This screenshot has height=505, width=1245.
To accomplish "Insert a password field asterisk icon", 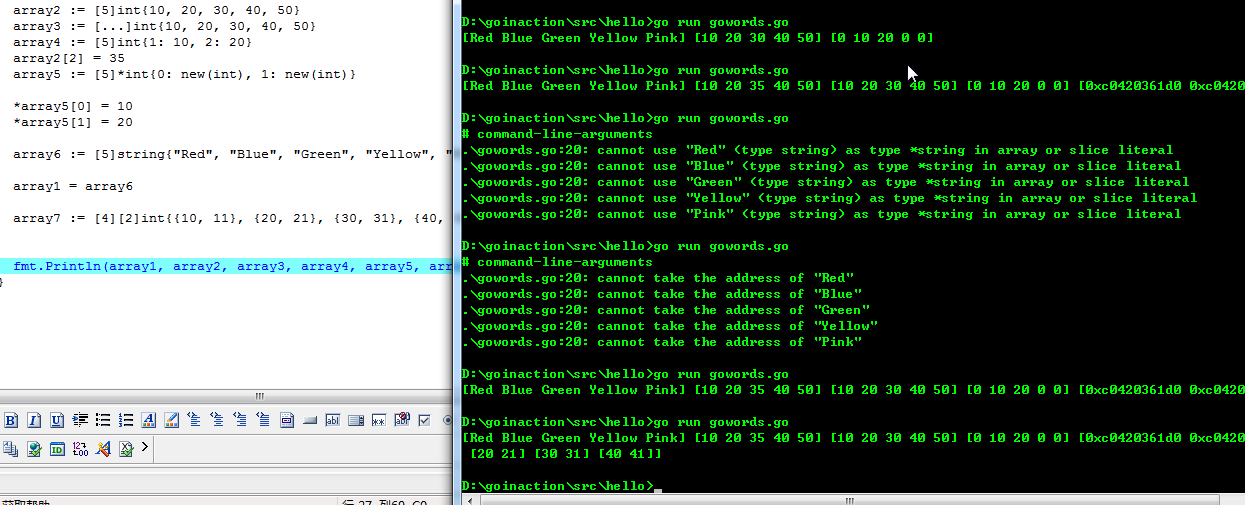I will point(379,420).
